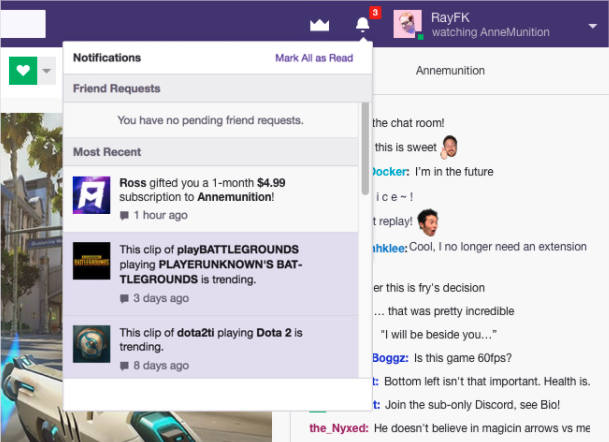Screen dimensions: 609x442
Task: Expand the user account dropdown arrow
Action: [593, 26]
